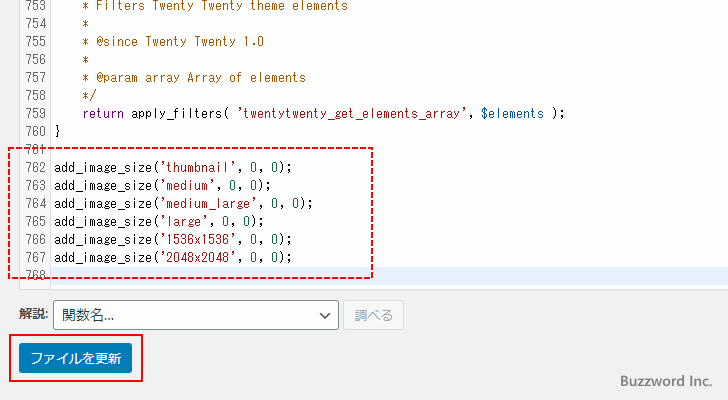Click the 'thumbnail' string on line 762
The image size is (728, 400).
(x=198, y=167)
